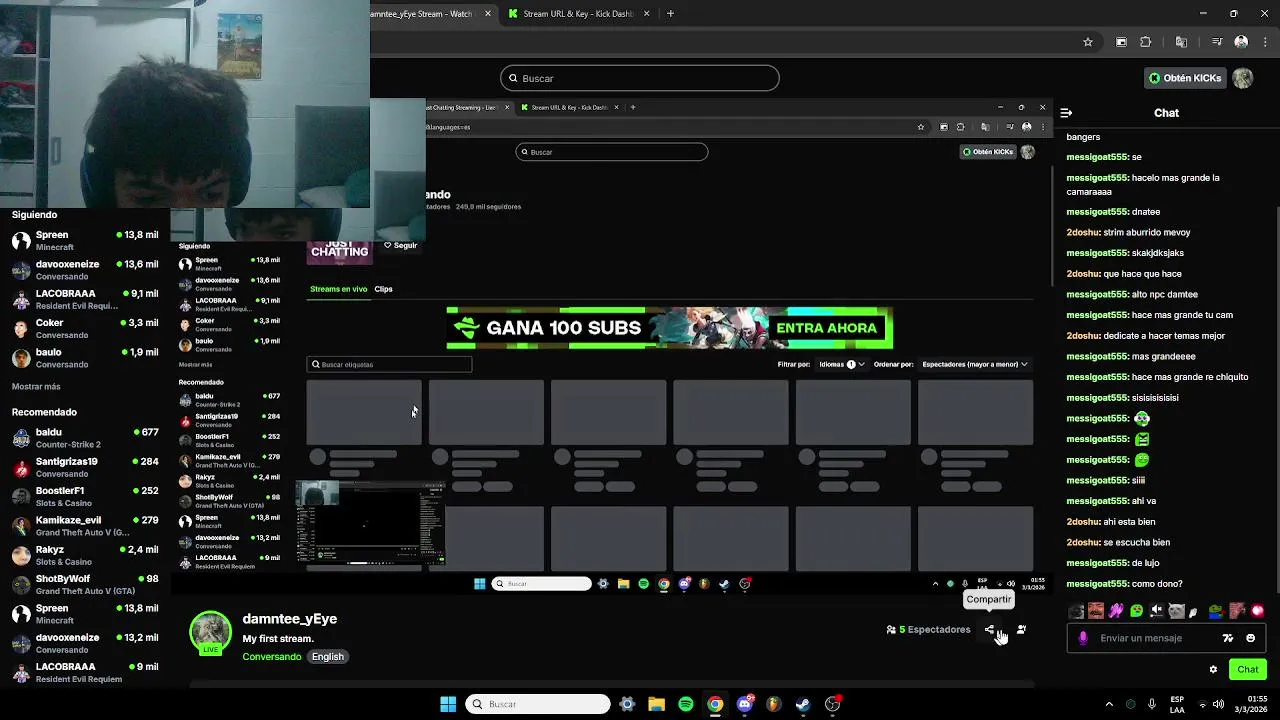Click the Buscar etiquetas tag search field

tap(389, 364)
